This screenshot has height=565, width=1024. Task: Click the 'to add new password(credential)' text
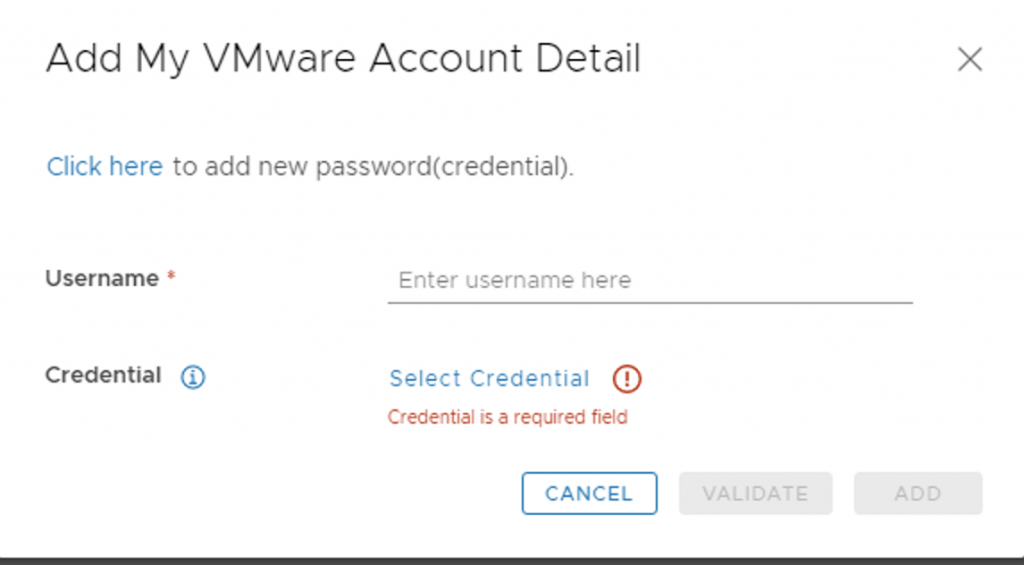pyautogui.click(x=373, y=167)
